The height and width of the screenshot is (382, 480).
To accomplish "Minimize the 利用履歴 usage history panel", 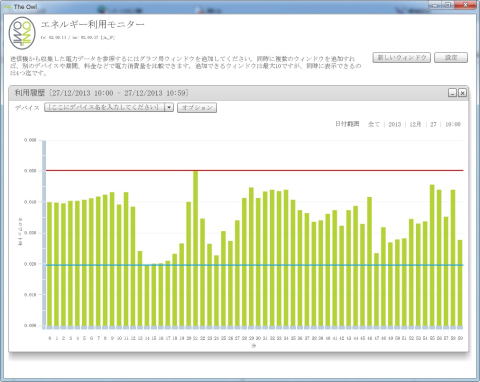I will 452,93.
